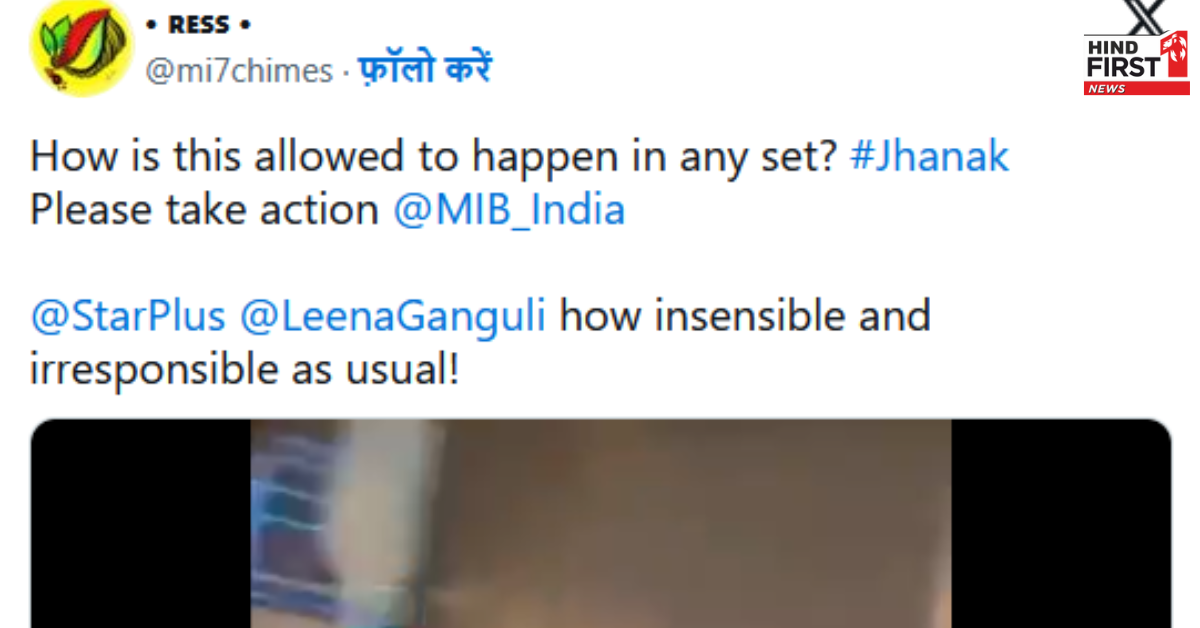The image size is (1200, 628).
Task: Open the @mi7chimes handle link
Action: (240, 71)
